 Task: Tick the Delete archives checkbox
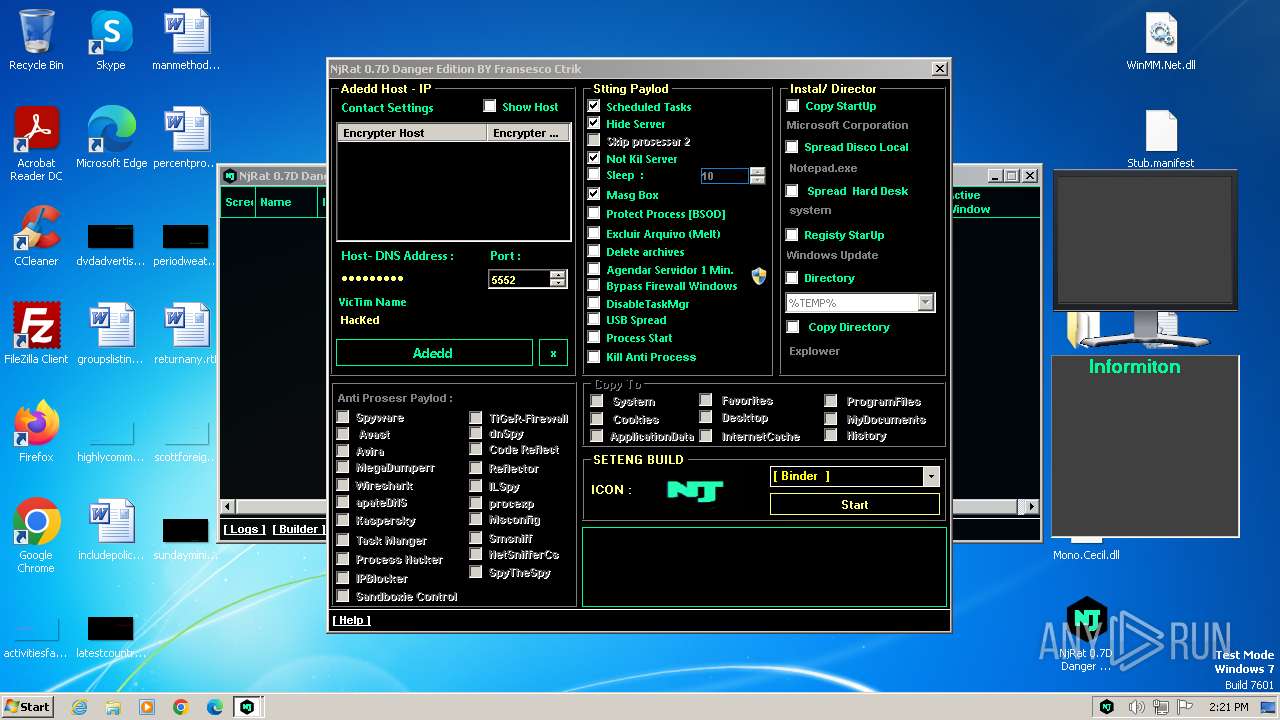pos(594,251)
